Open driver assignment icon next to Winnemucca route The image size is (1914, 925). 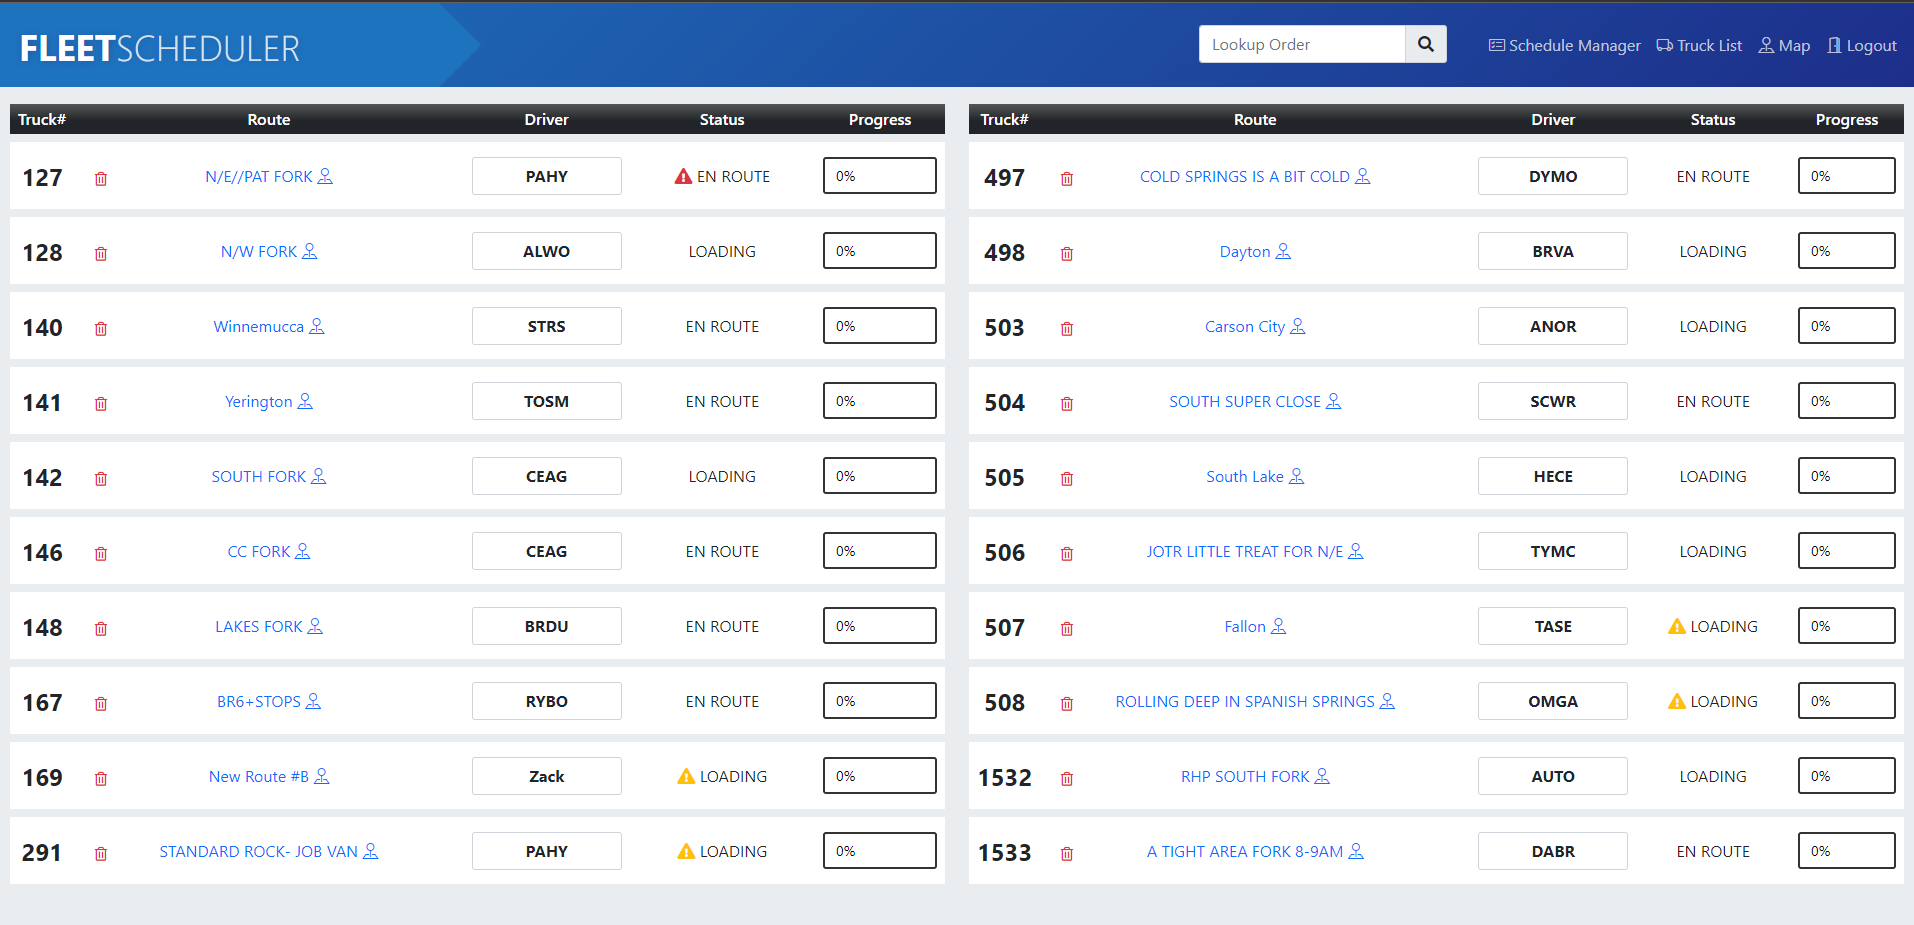[x=317, y=326]
